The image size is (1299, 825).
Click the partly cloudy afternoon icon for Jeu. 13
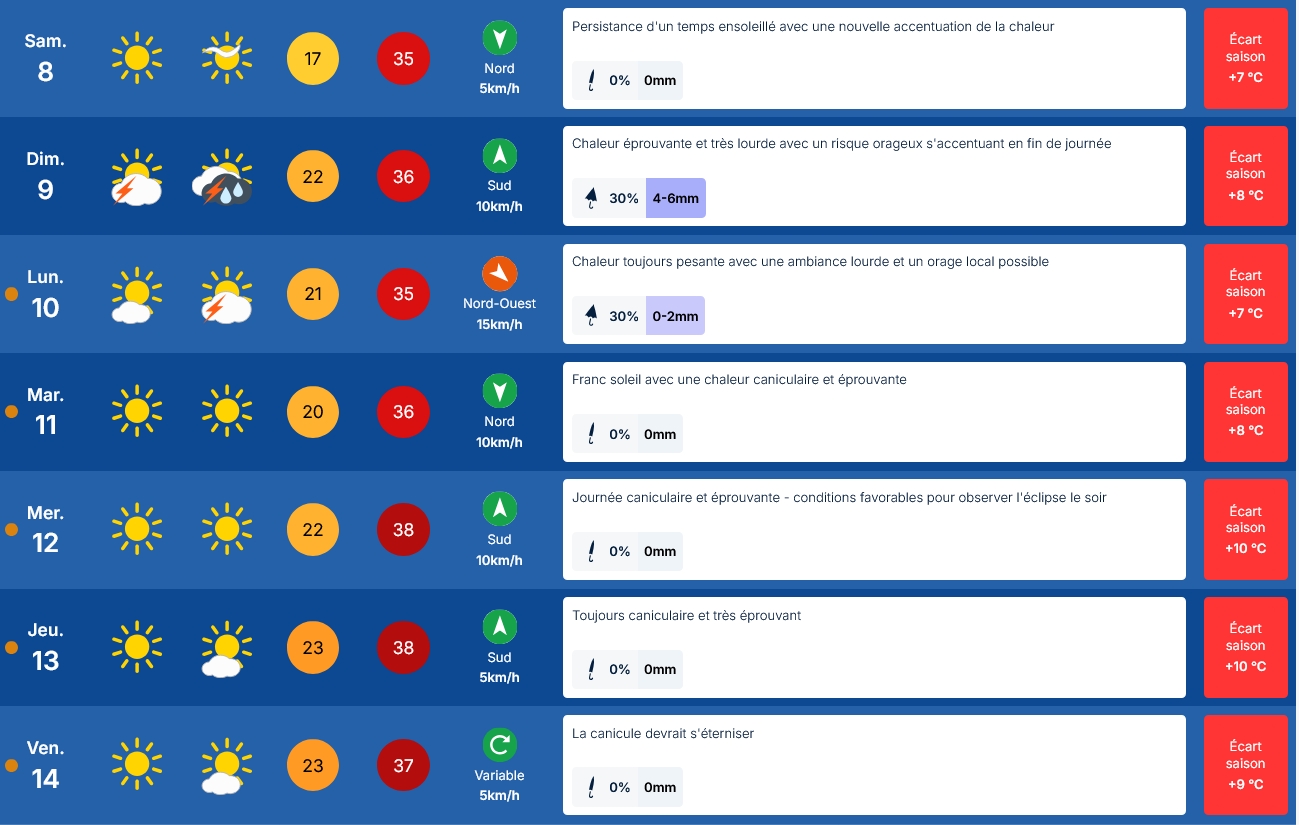226,649
